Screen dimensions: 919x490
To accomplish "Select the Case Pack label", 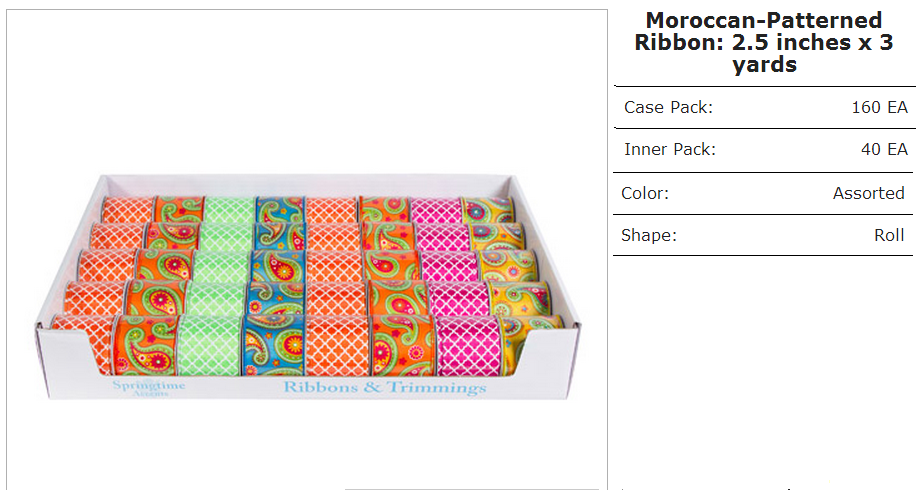I will point(668,108).
